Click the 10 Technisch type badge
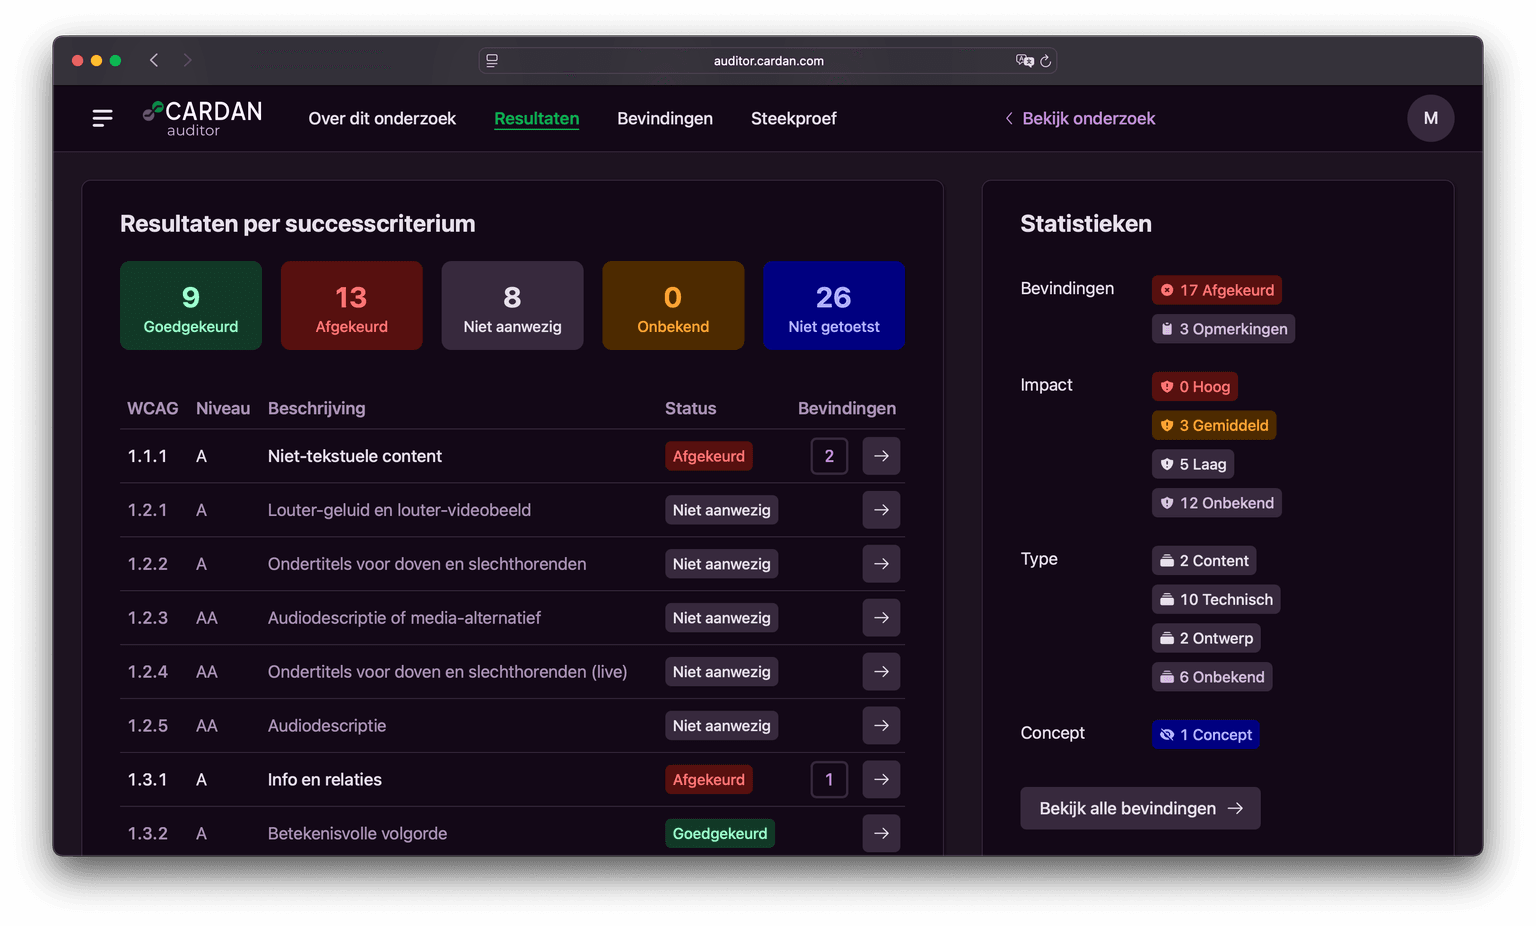 click(x=1216, y=600)
